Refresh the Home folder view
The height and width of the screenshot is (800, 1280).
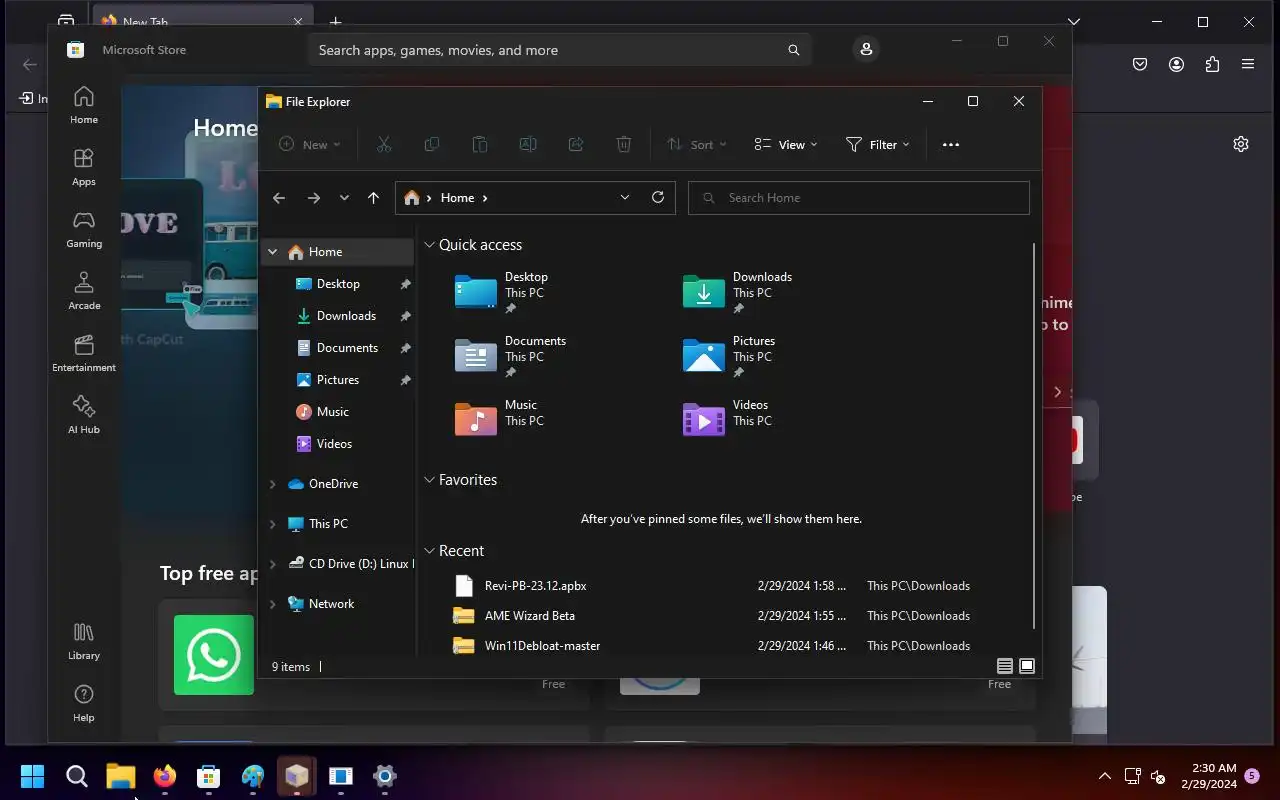(658, 197)
